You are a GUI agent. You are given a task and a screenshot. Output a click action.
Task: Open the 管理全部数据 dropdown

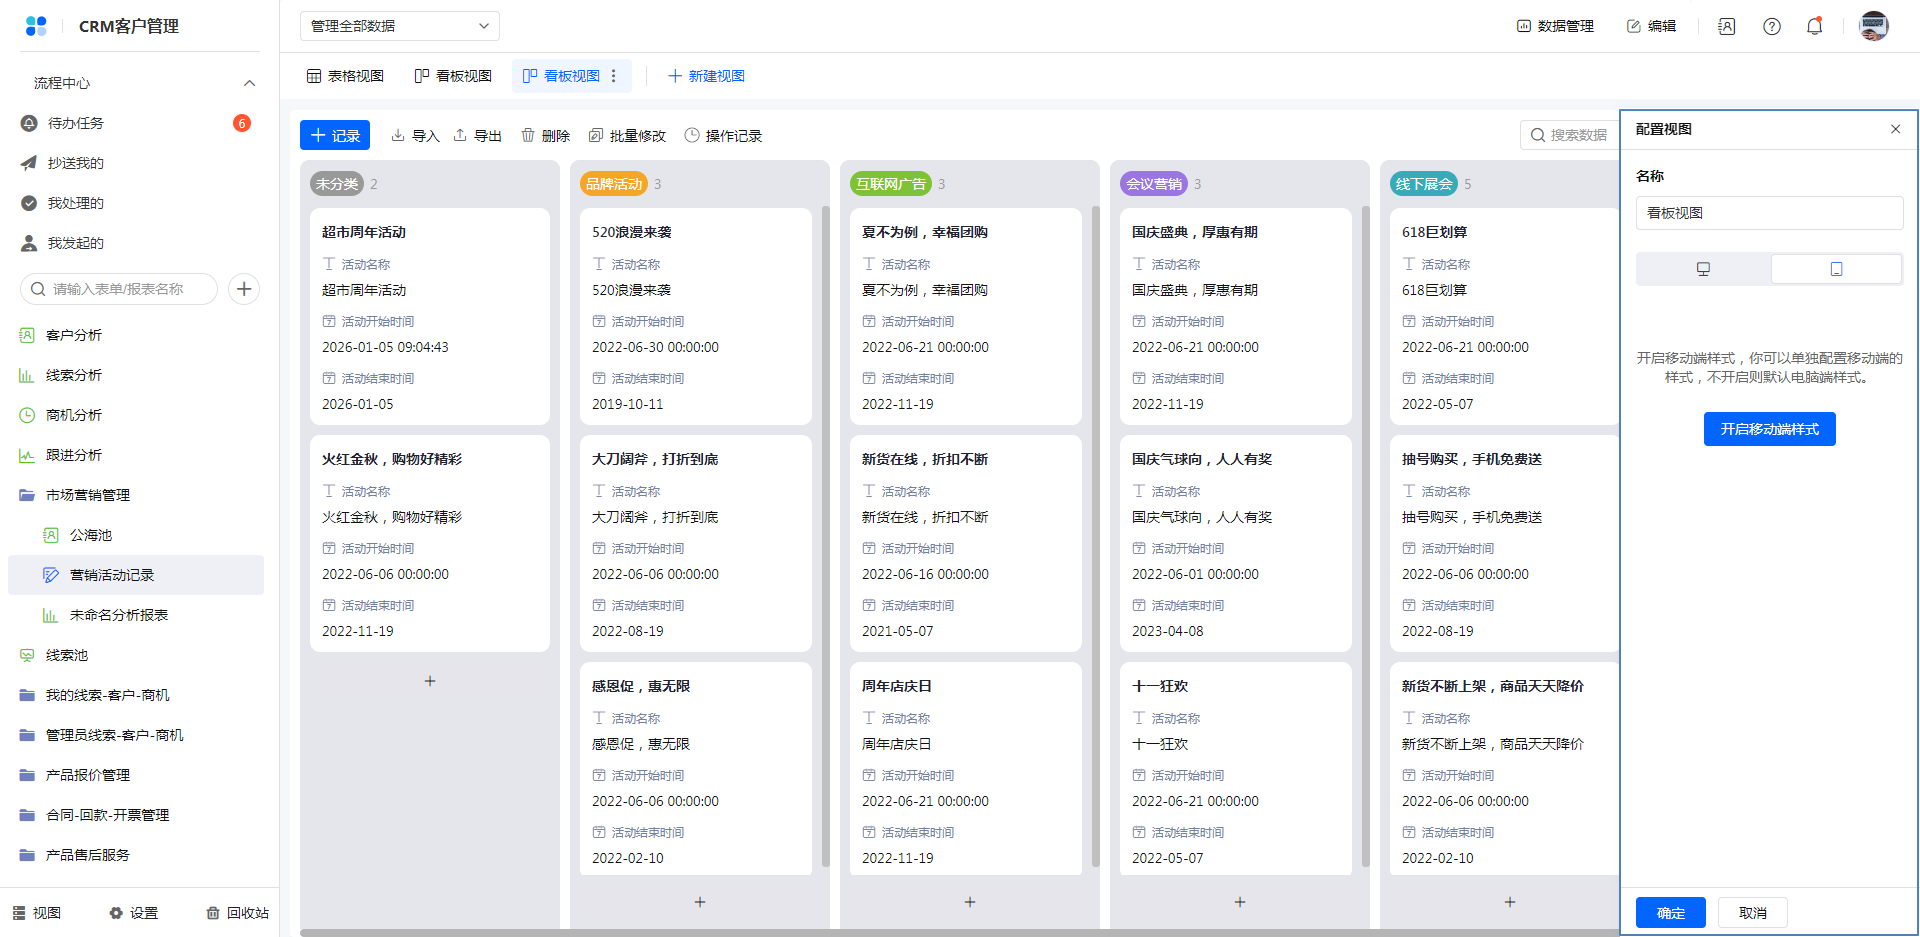coord(399,26)
